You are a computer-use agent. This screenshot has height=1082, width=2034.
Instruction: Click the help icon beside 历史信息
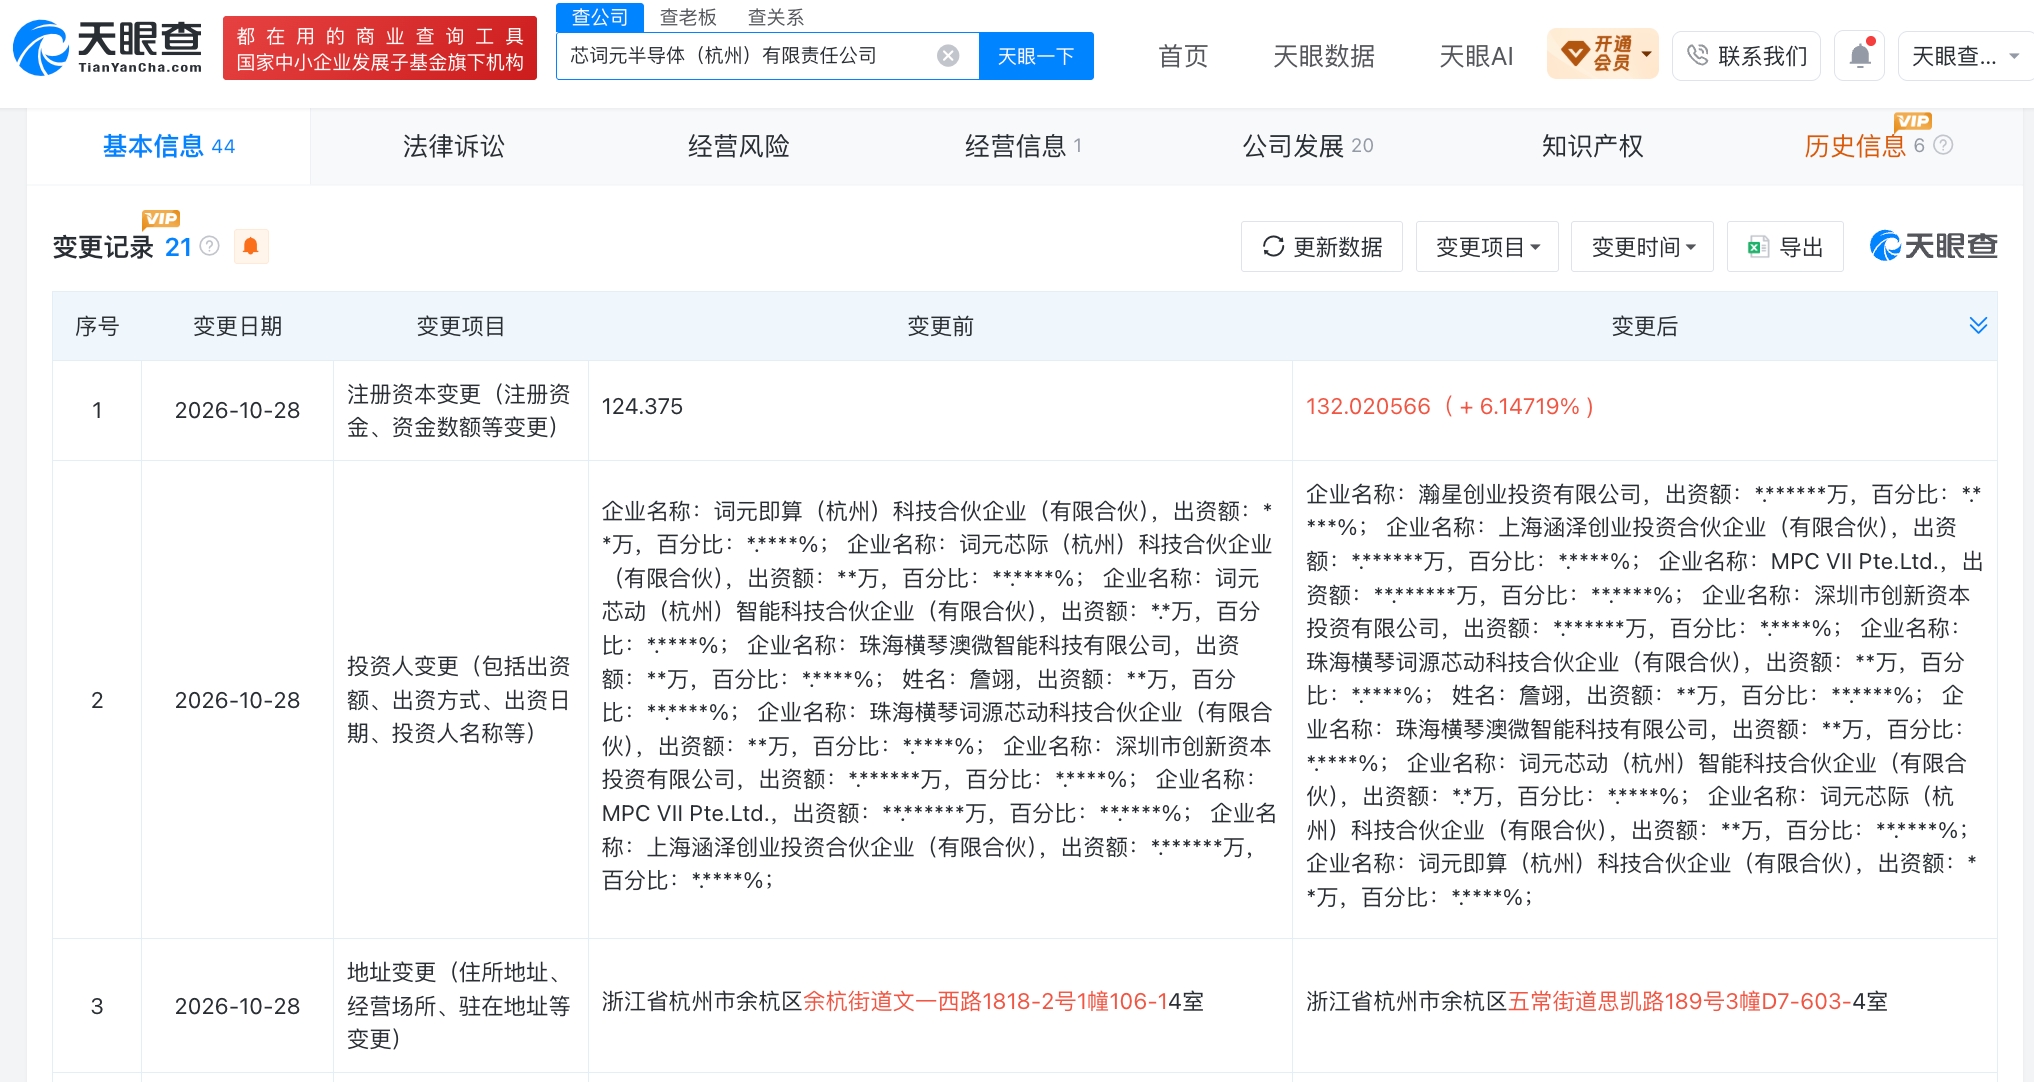pyautogui.click(x=1943, y=146)
